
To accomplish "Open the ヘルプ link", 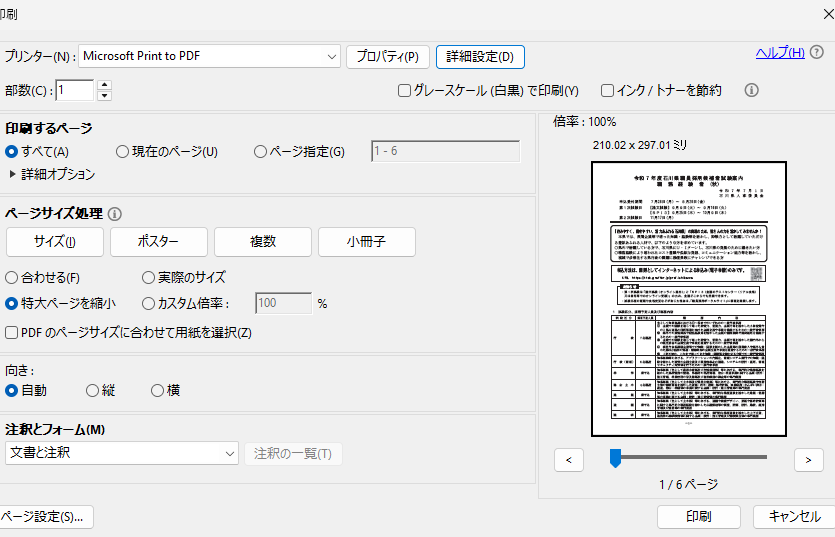I will point(780,53).
